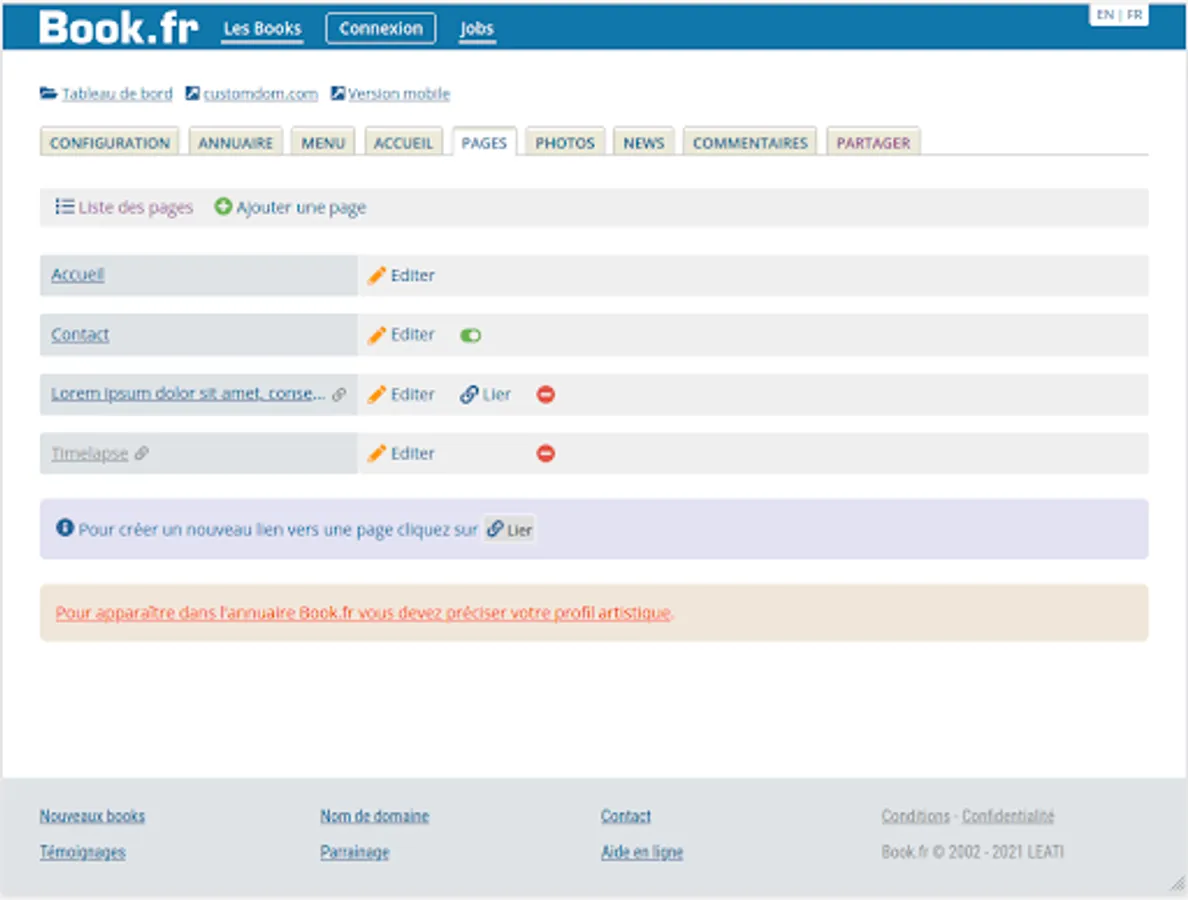Open the footer Contact link
The width and height of the screenshot is (1188, 900).
click(x=625, y=816)
